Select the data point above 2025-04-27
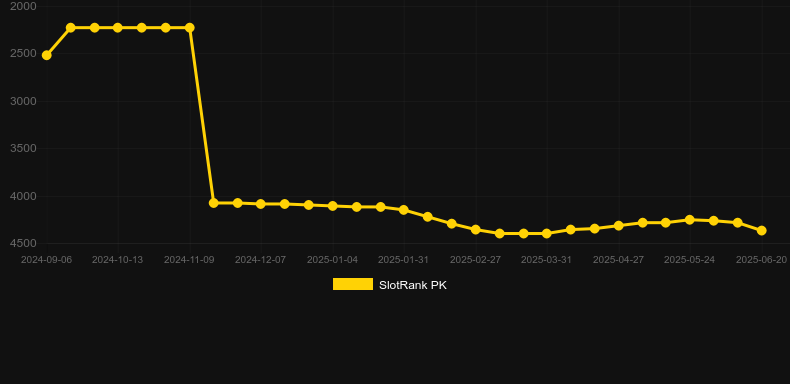Screen dimensions: 790x384 619,226
